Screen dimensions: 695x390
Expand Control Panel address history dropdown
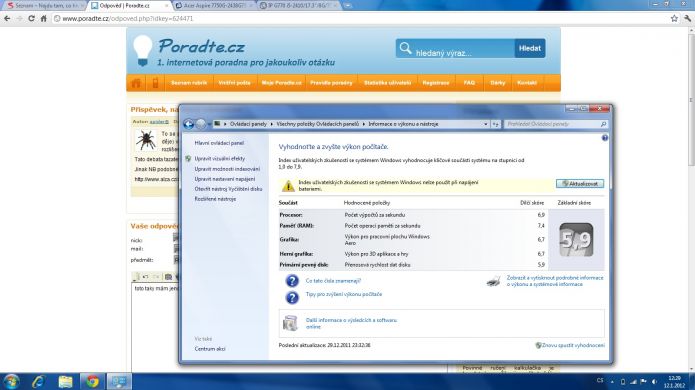(x=486, y=124)
